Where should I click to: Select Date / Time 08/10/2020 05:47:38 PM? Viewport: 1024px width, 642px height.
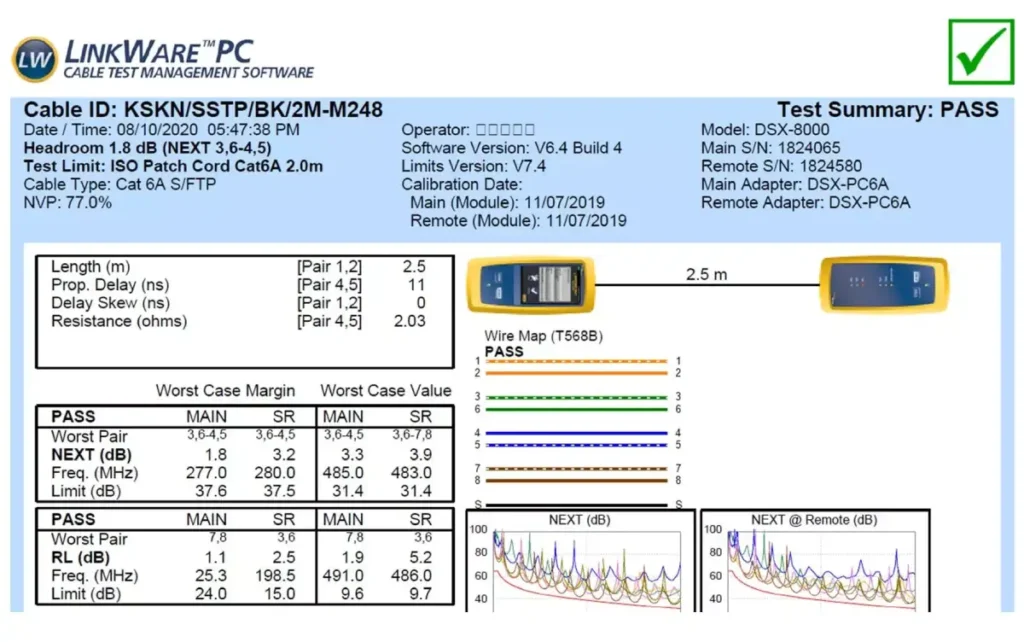pyautogui.click(x=161, y=130)
